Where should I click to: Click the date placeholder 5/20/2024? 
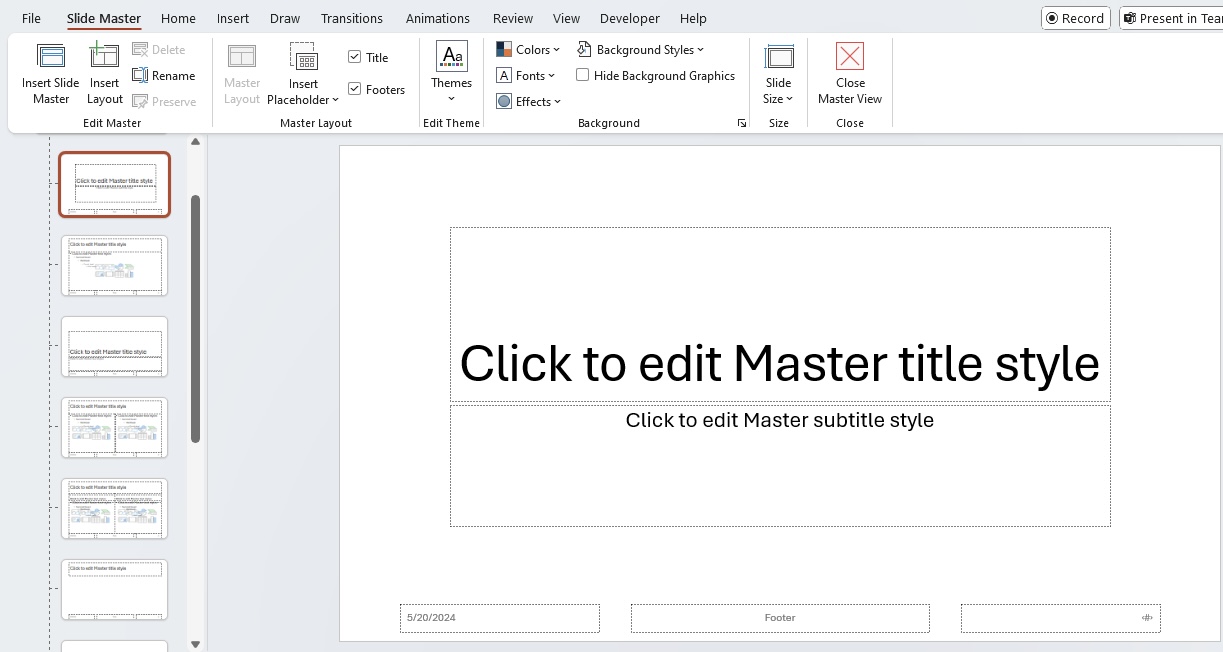(x=500, y=618)
